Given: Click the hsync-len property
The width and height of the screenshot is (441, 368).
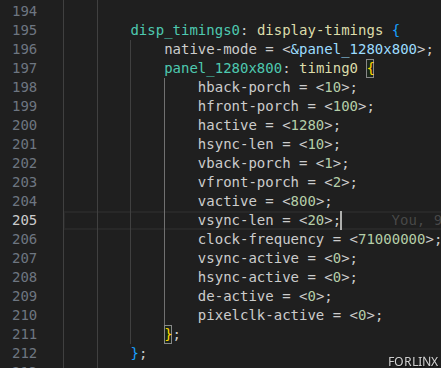Looking at the screenshot, I should tap(236, 144).
